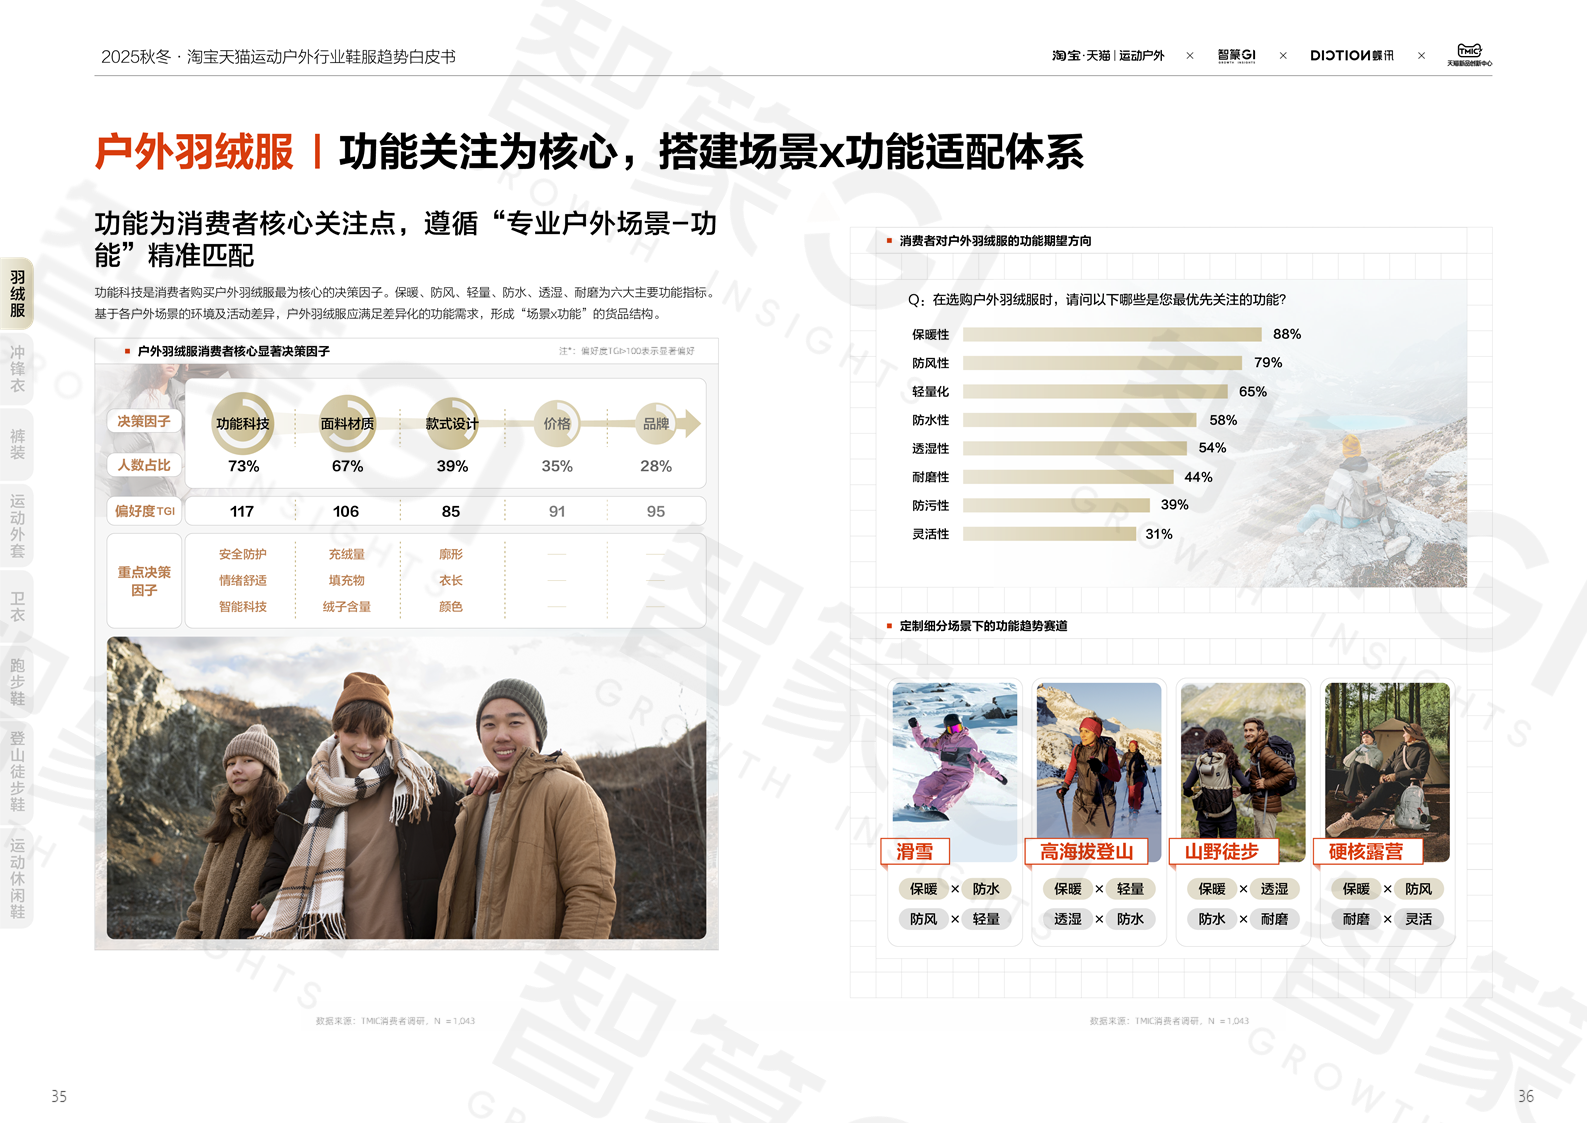Go to the 登山徒步鞋 side tab
Viewport: 1587px width, 1123px height.
(18, 771)
